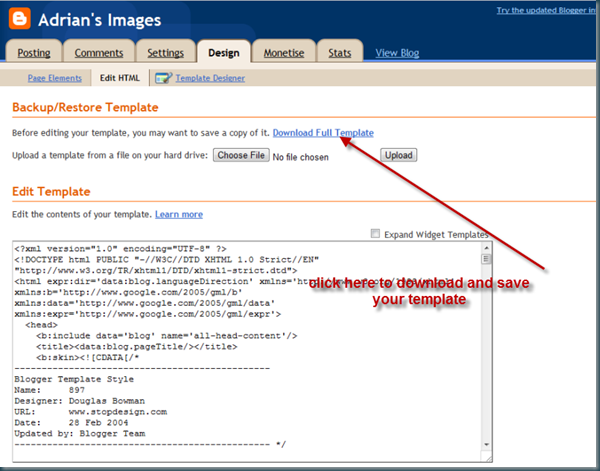
Task: Click the 'Updated by: Blogger Team' line
Action: point(80,434)
